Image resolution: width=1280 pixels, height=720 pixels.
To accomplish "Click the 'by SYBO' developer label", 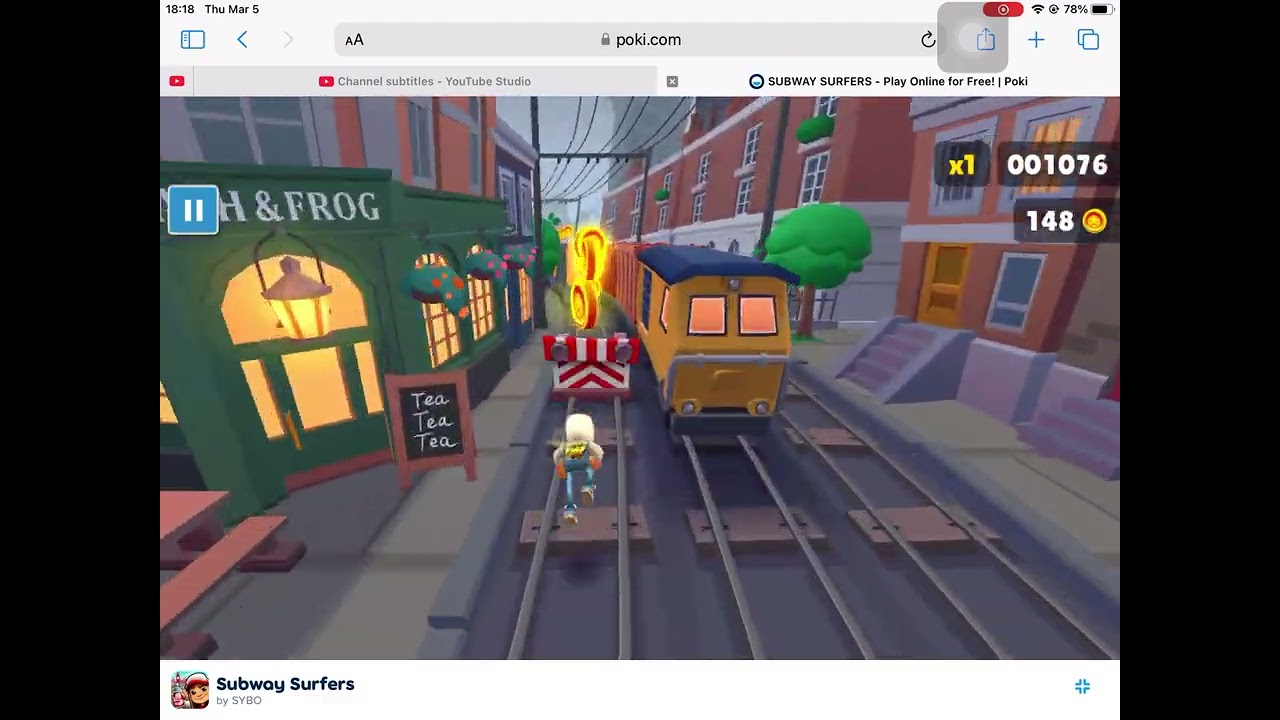I will pos(239,701).
